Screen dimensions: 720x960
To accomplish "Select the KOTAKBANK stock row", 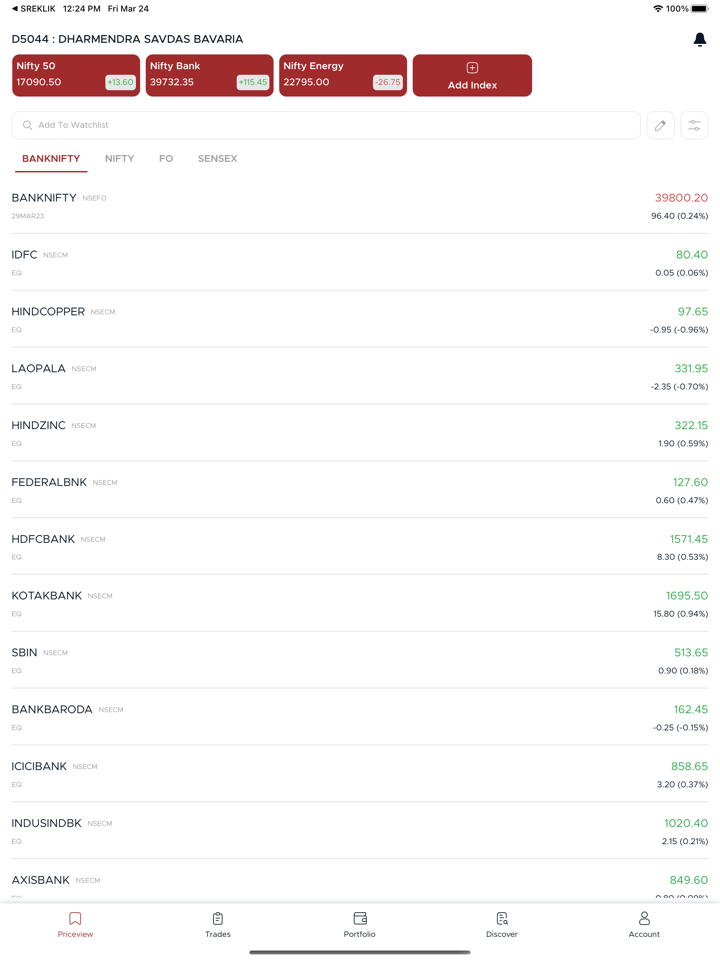I will pyautogui.click(x=359, y=603).
